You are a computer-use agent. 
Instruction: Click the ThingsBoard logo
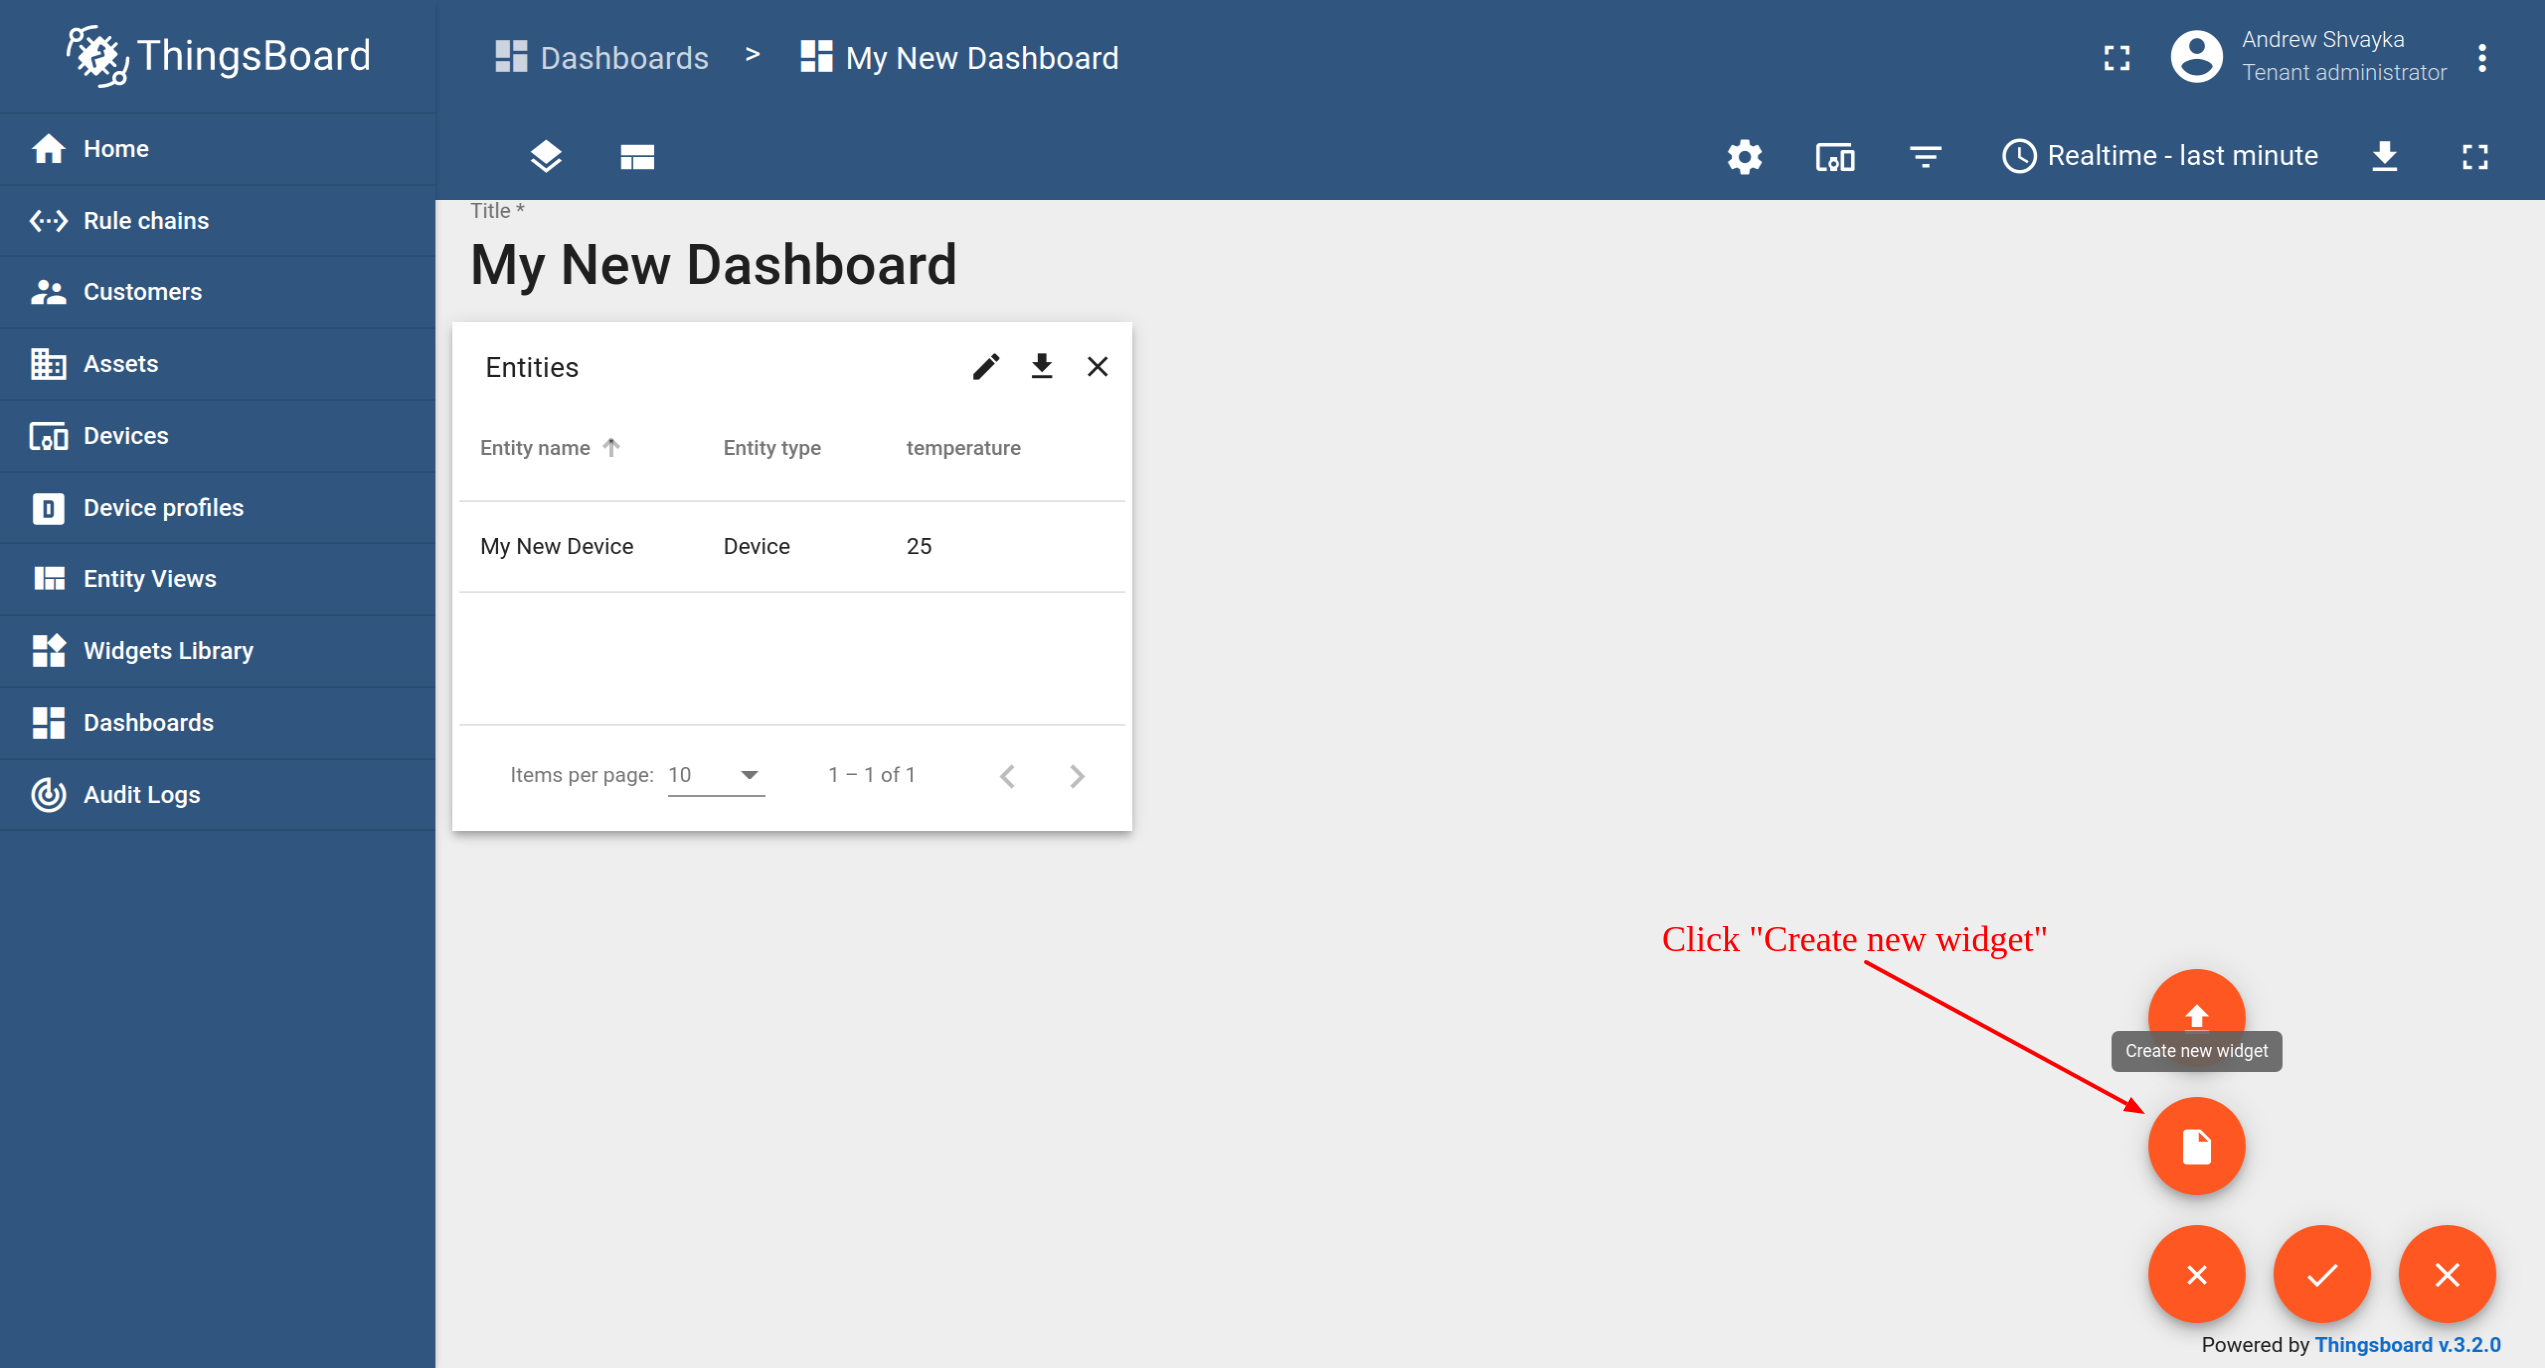(x=218, y=56)
